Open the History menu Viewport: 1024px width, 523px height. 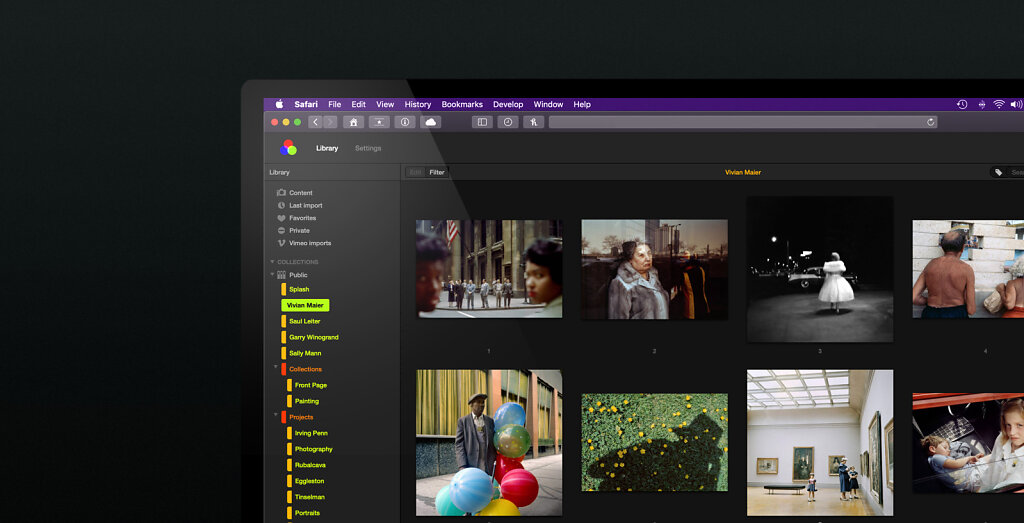tap(418, 104)
